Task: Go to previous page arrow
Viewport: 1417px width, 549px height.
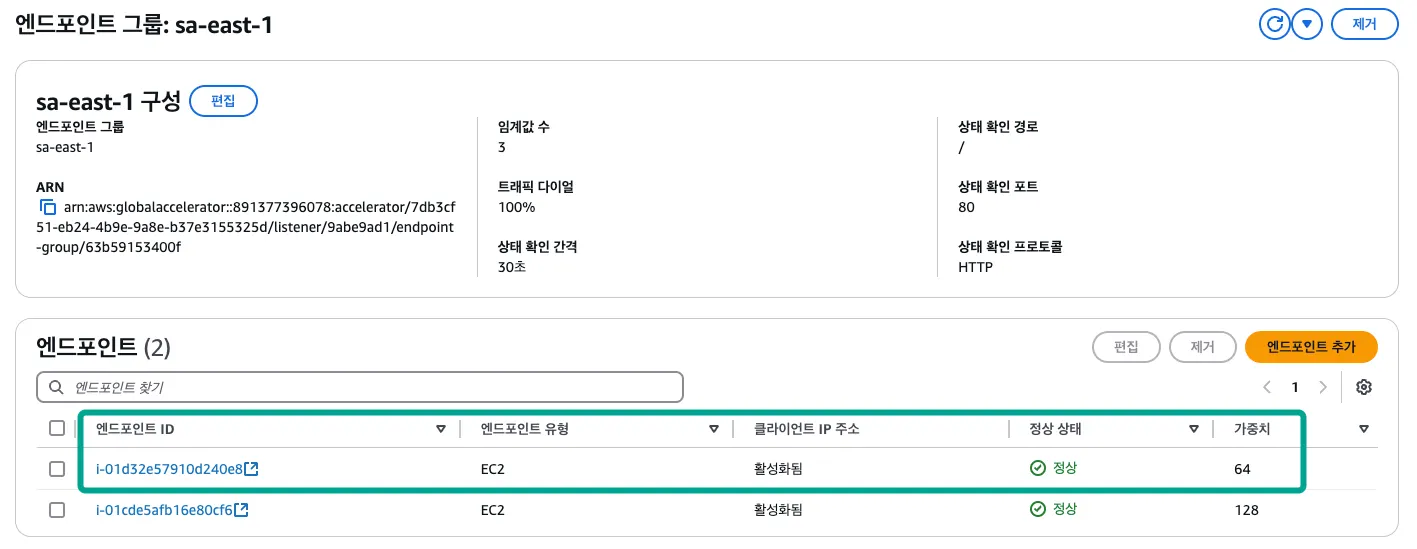Action: (1267, 388)
